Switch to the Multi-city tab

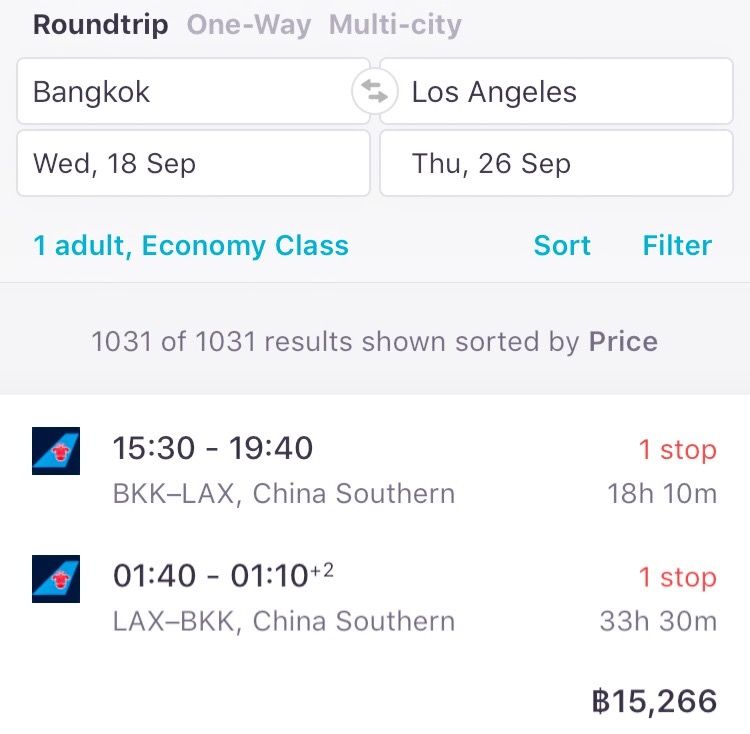tap(395, 25)
